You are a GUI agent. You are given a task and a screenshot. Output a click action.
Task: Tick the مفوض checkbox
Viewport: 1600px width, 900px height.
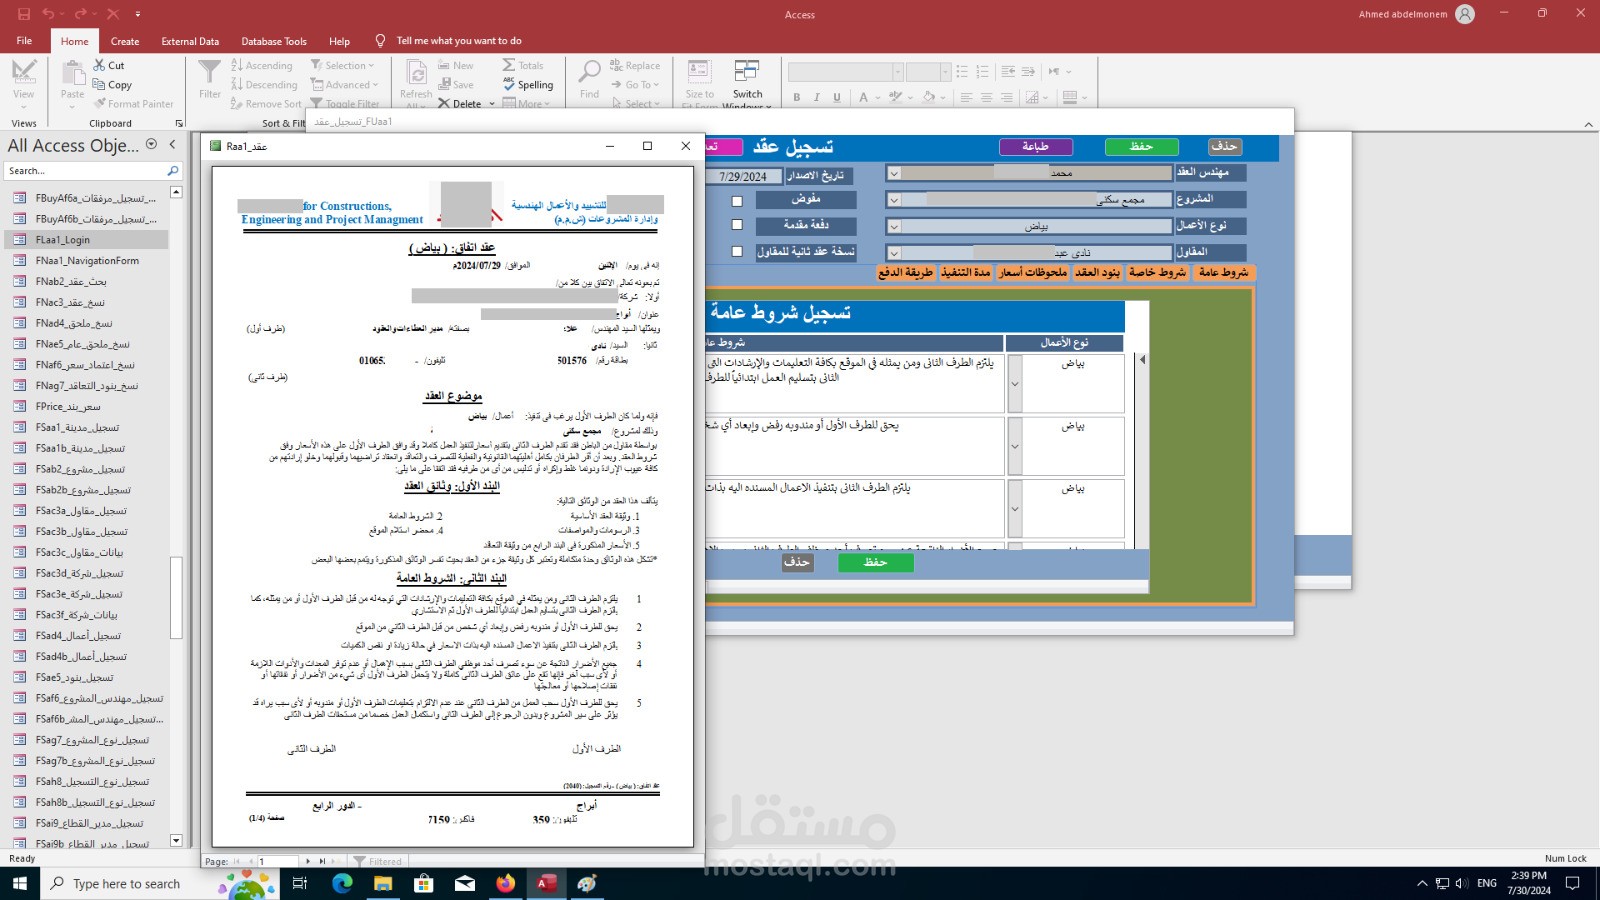737,201
